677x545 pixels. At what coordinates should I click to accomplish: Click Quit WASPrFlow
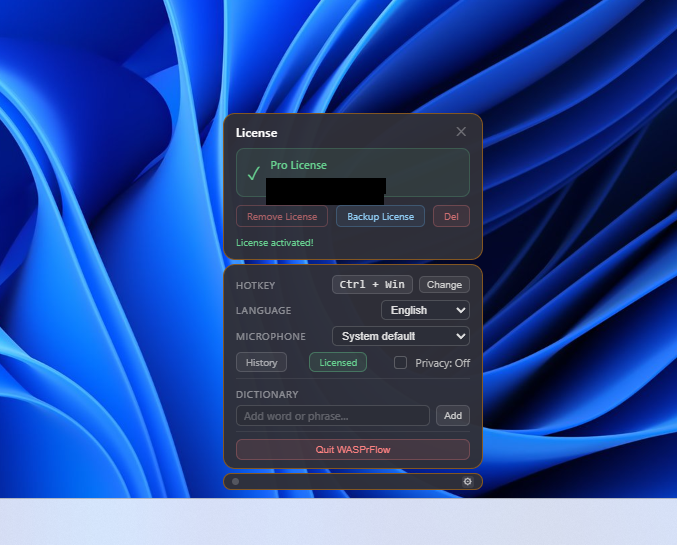point(353,450)
